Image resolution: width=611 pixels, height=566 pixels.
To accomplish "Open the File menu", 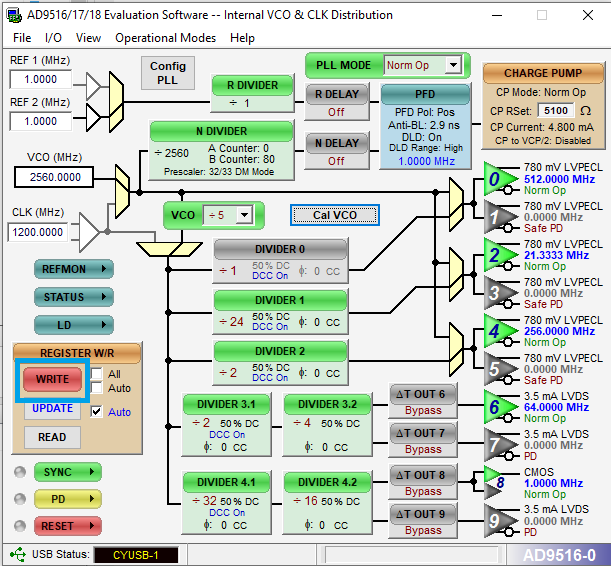I will (x=22, y=38).
